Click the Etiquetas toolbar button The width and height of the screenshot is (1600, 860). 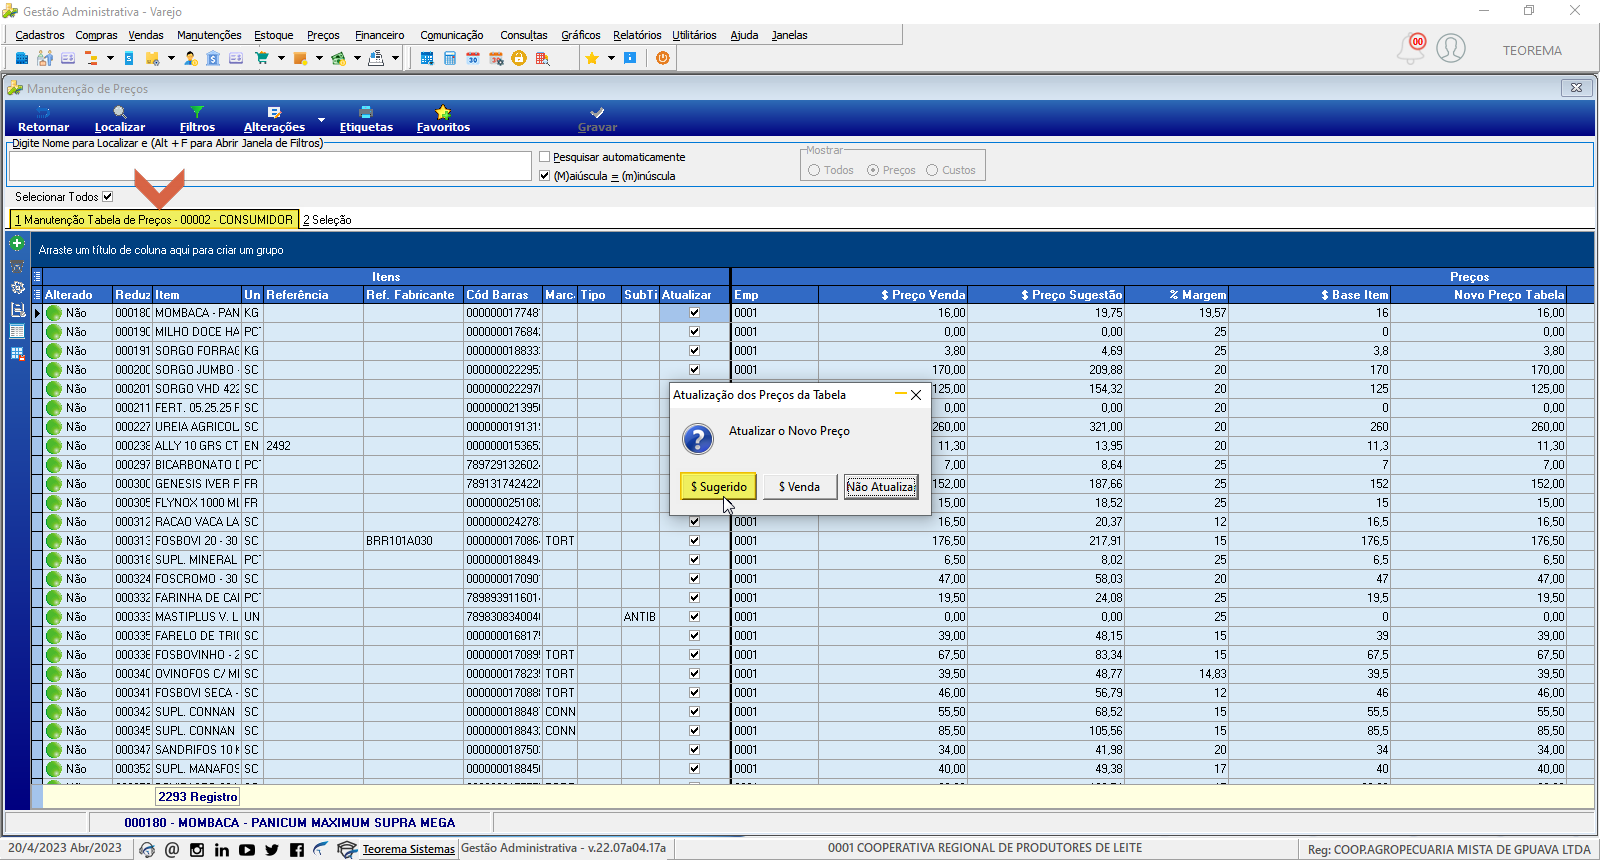pyautogui.click(x=366, y=119)
